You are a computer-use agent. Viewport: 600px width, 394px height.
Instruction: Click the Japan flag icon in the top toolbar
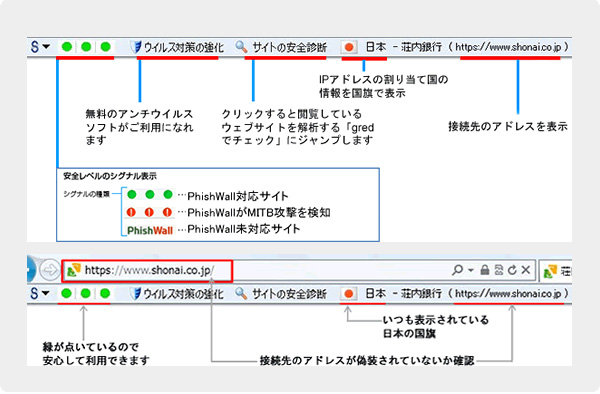coord(349,47)
